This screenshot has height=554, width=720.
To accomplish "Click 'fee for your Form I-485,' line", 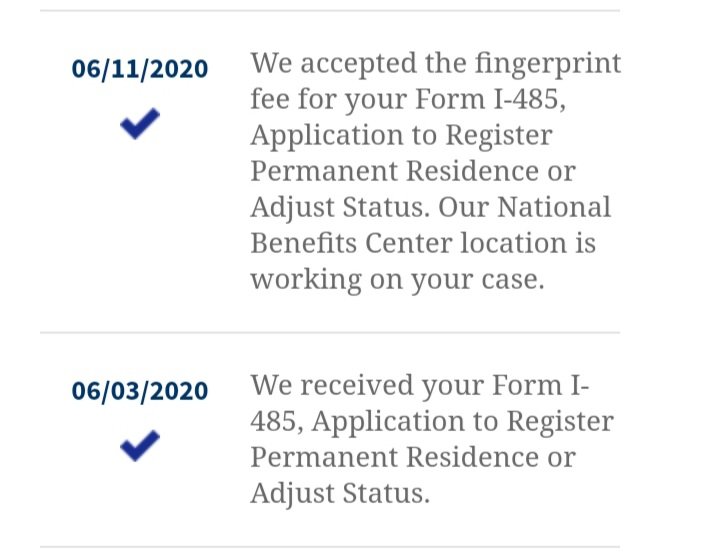I will point(408,99).
